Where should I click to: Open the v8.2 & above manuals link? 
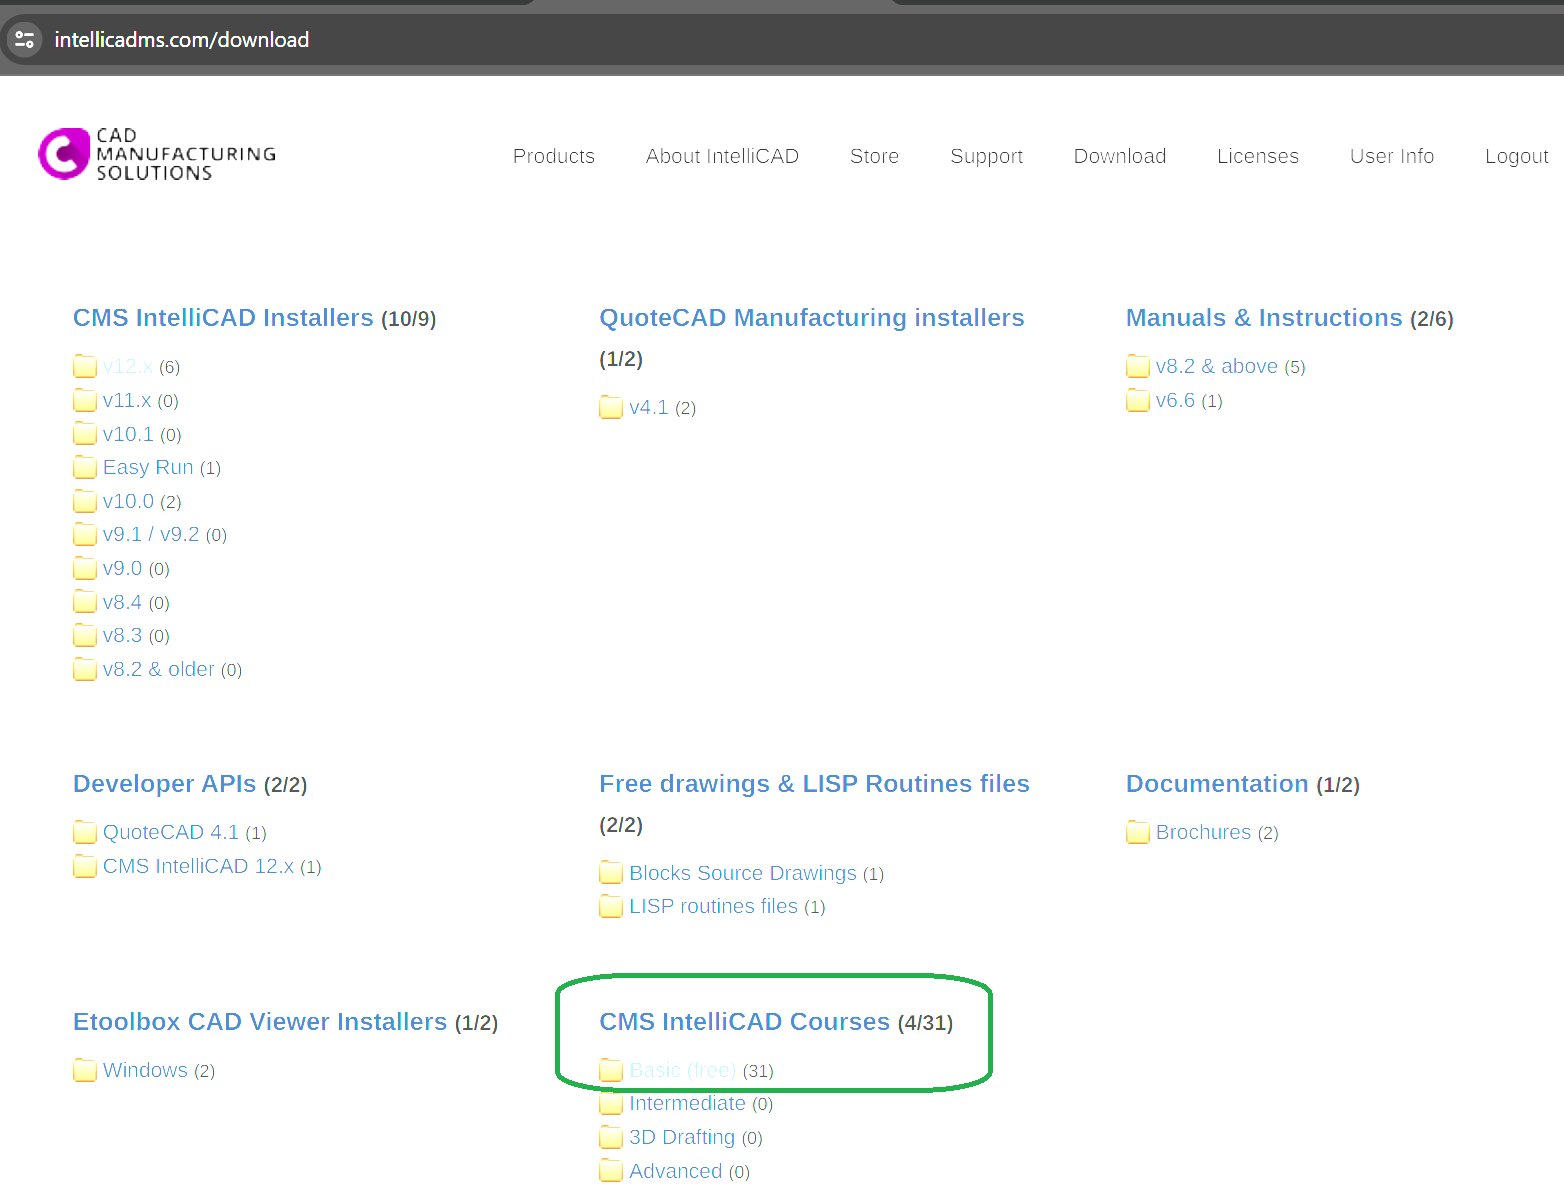(x=1216, y=367)
